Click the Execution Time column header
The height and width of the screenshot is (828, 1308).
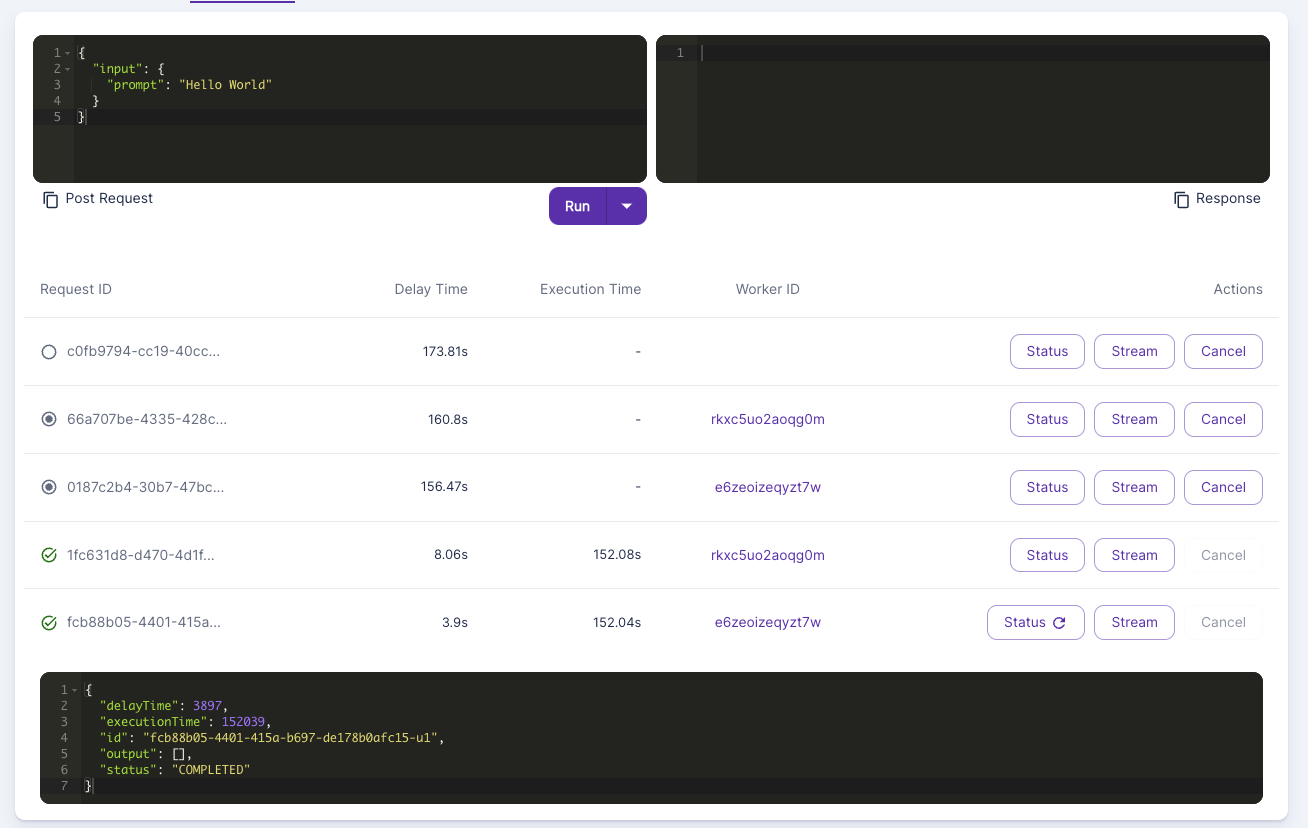590,290
